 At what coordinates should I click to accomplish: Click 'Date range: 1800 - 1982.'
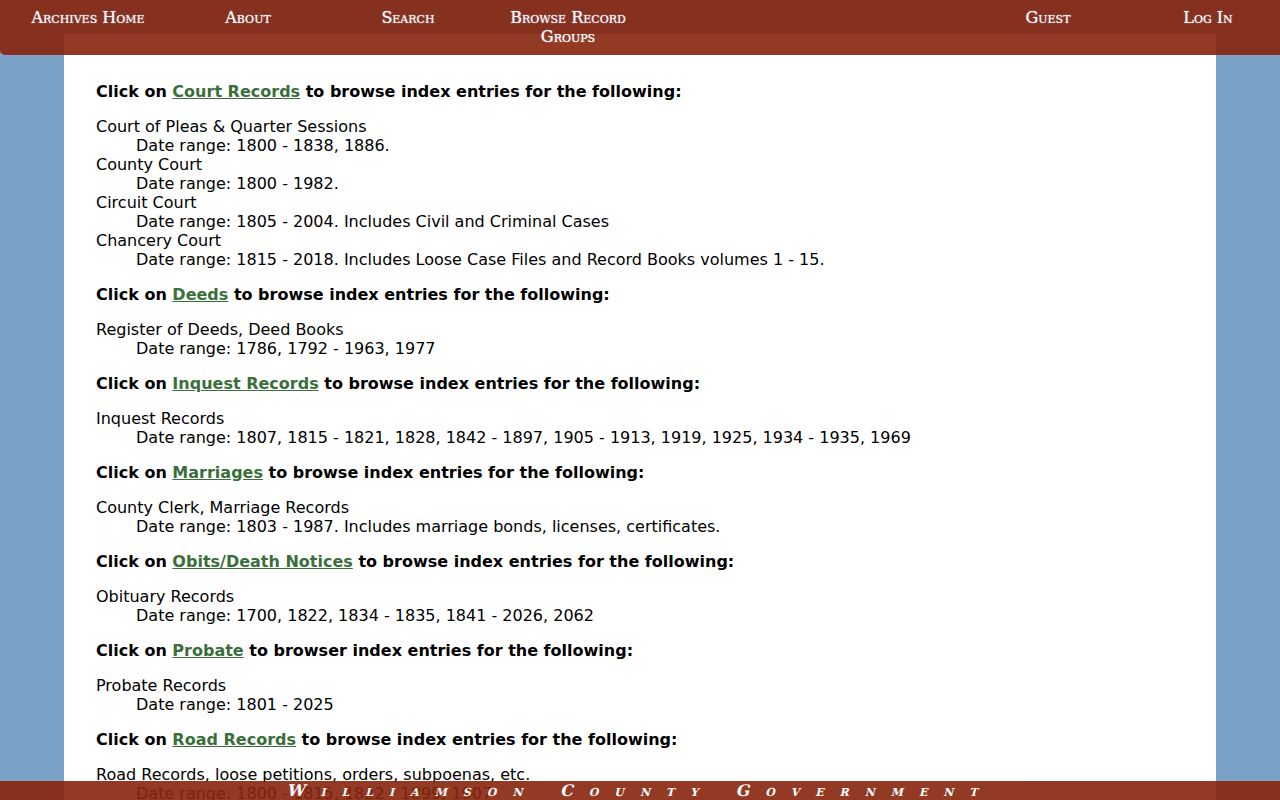coord(237,183)
